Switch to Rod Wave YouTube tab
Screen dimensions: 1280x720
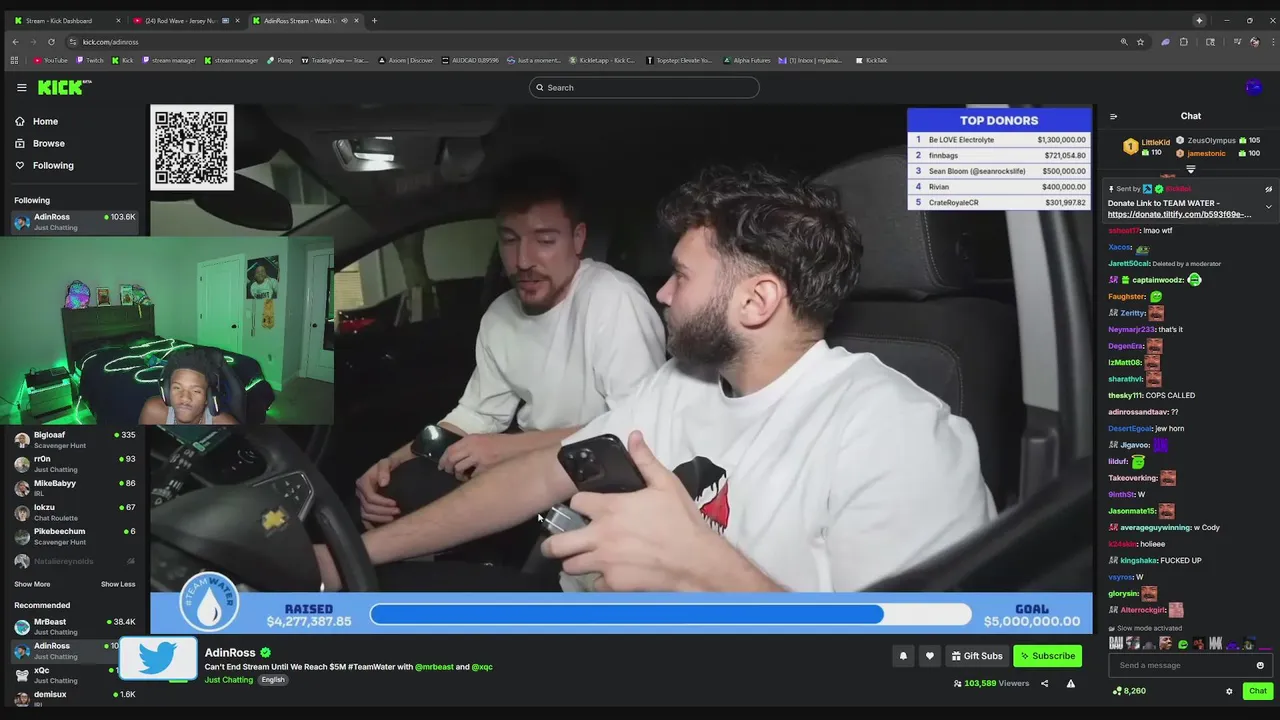click(186, 20)
